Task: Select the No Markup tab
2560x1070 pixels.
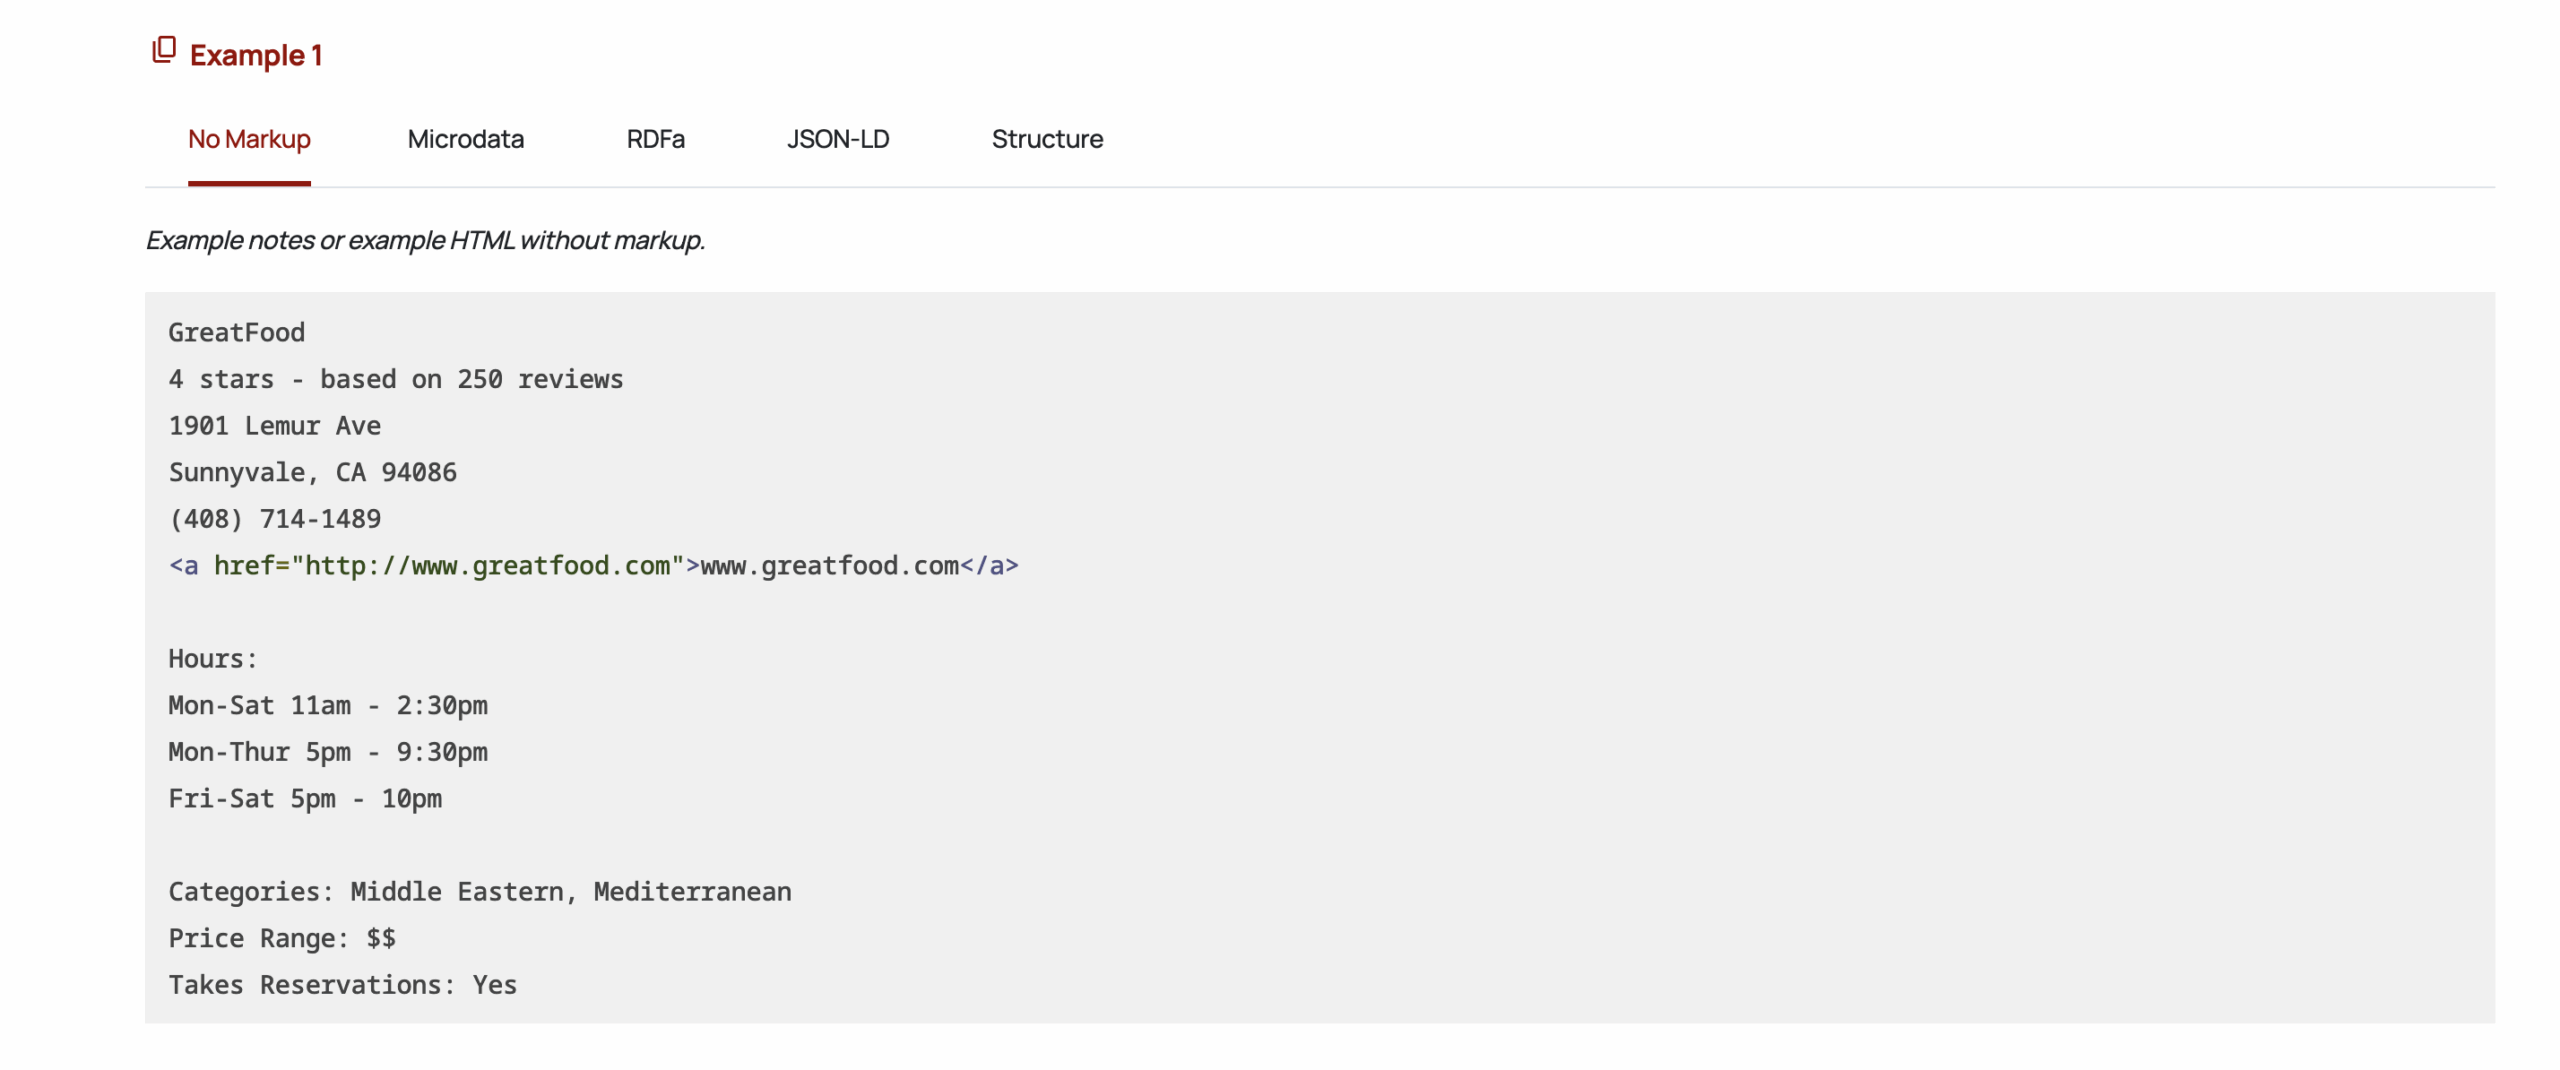Action: [x=249, y=139]
